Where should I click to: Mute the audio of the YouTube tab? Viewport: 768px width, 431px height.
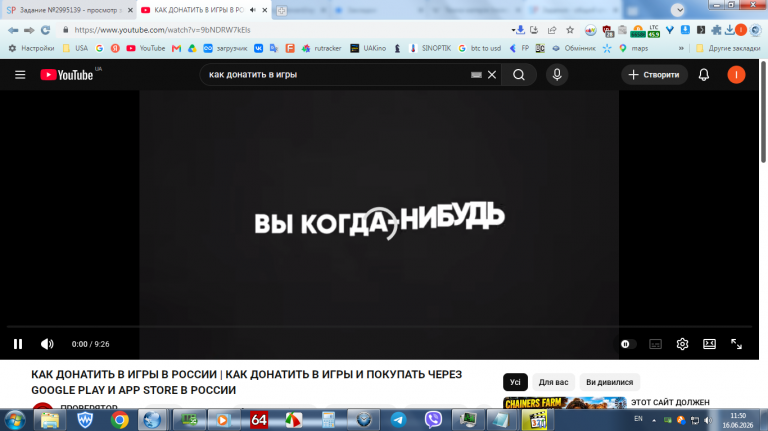coord(253,10)
